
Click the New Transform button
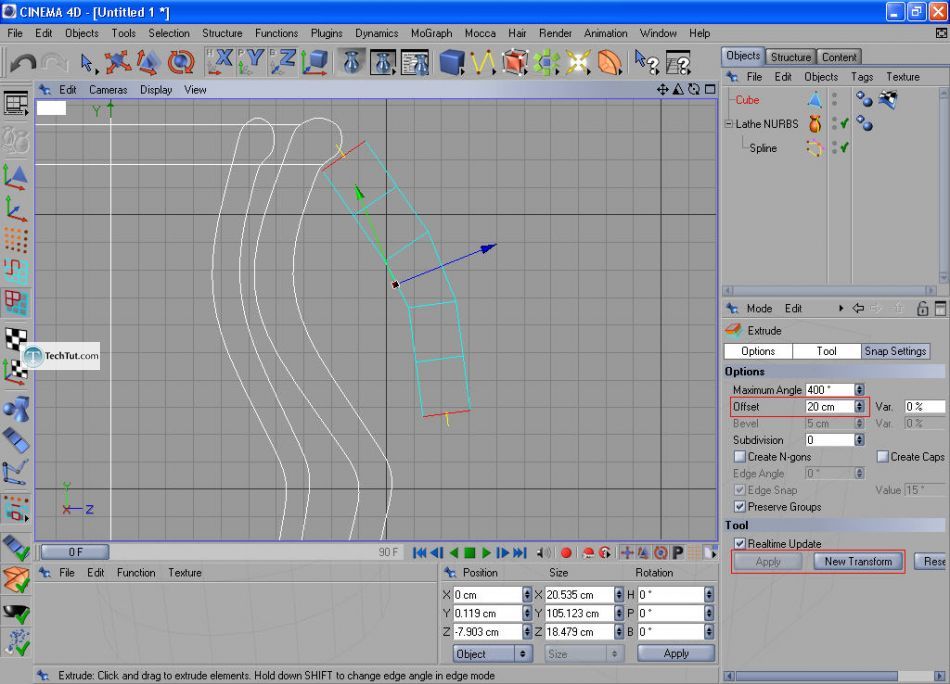(x=858, y=562)
